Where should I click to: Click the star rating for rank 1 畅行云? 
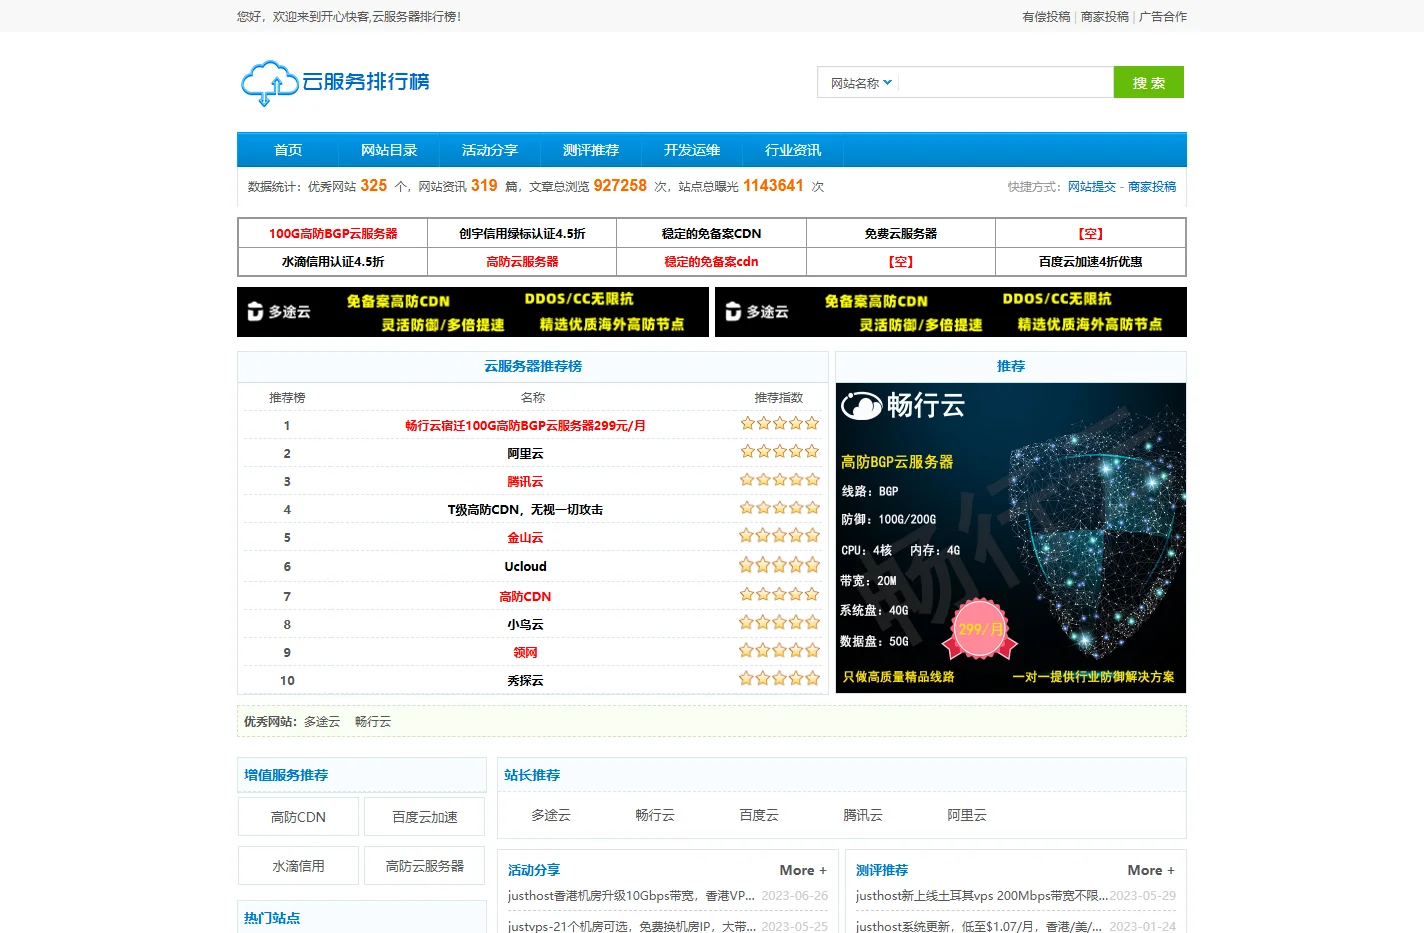coord(779,424)
